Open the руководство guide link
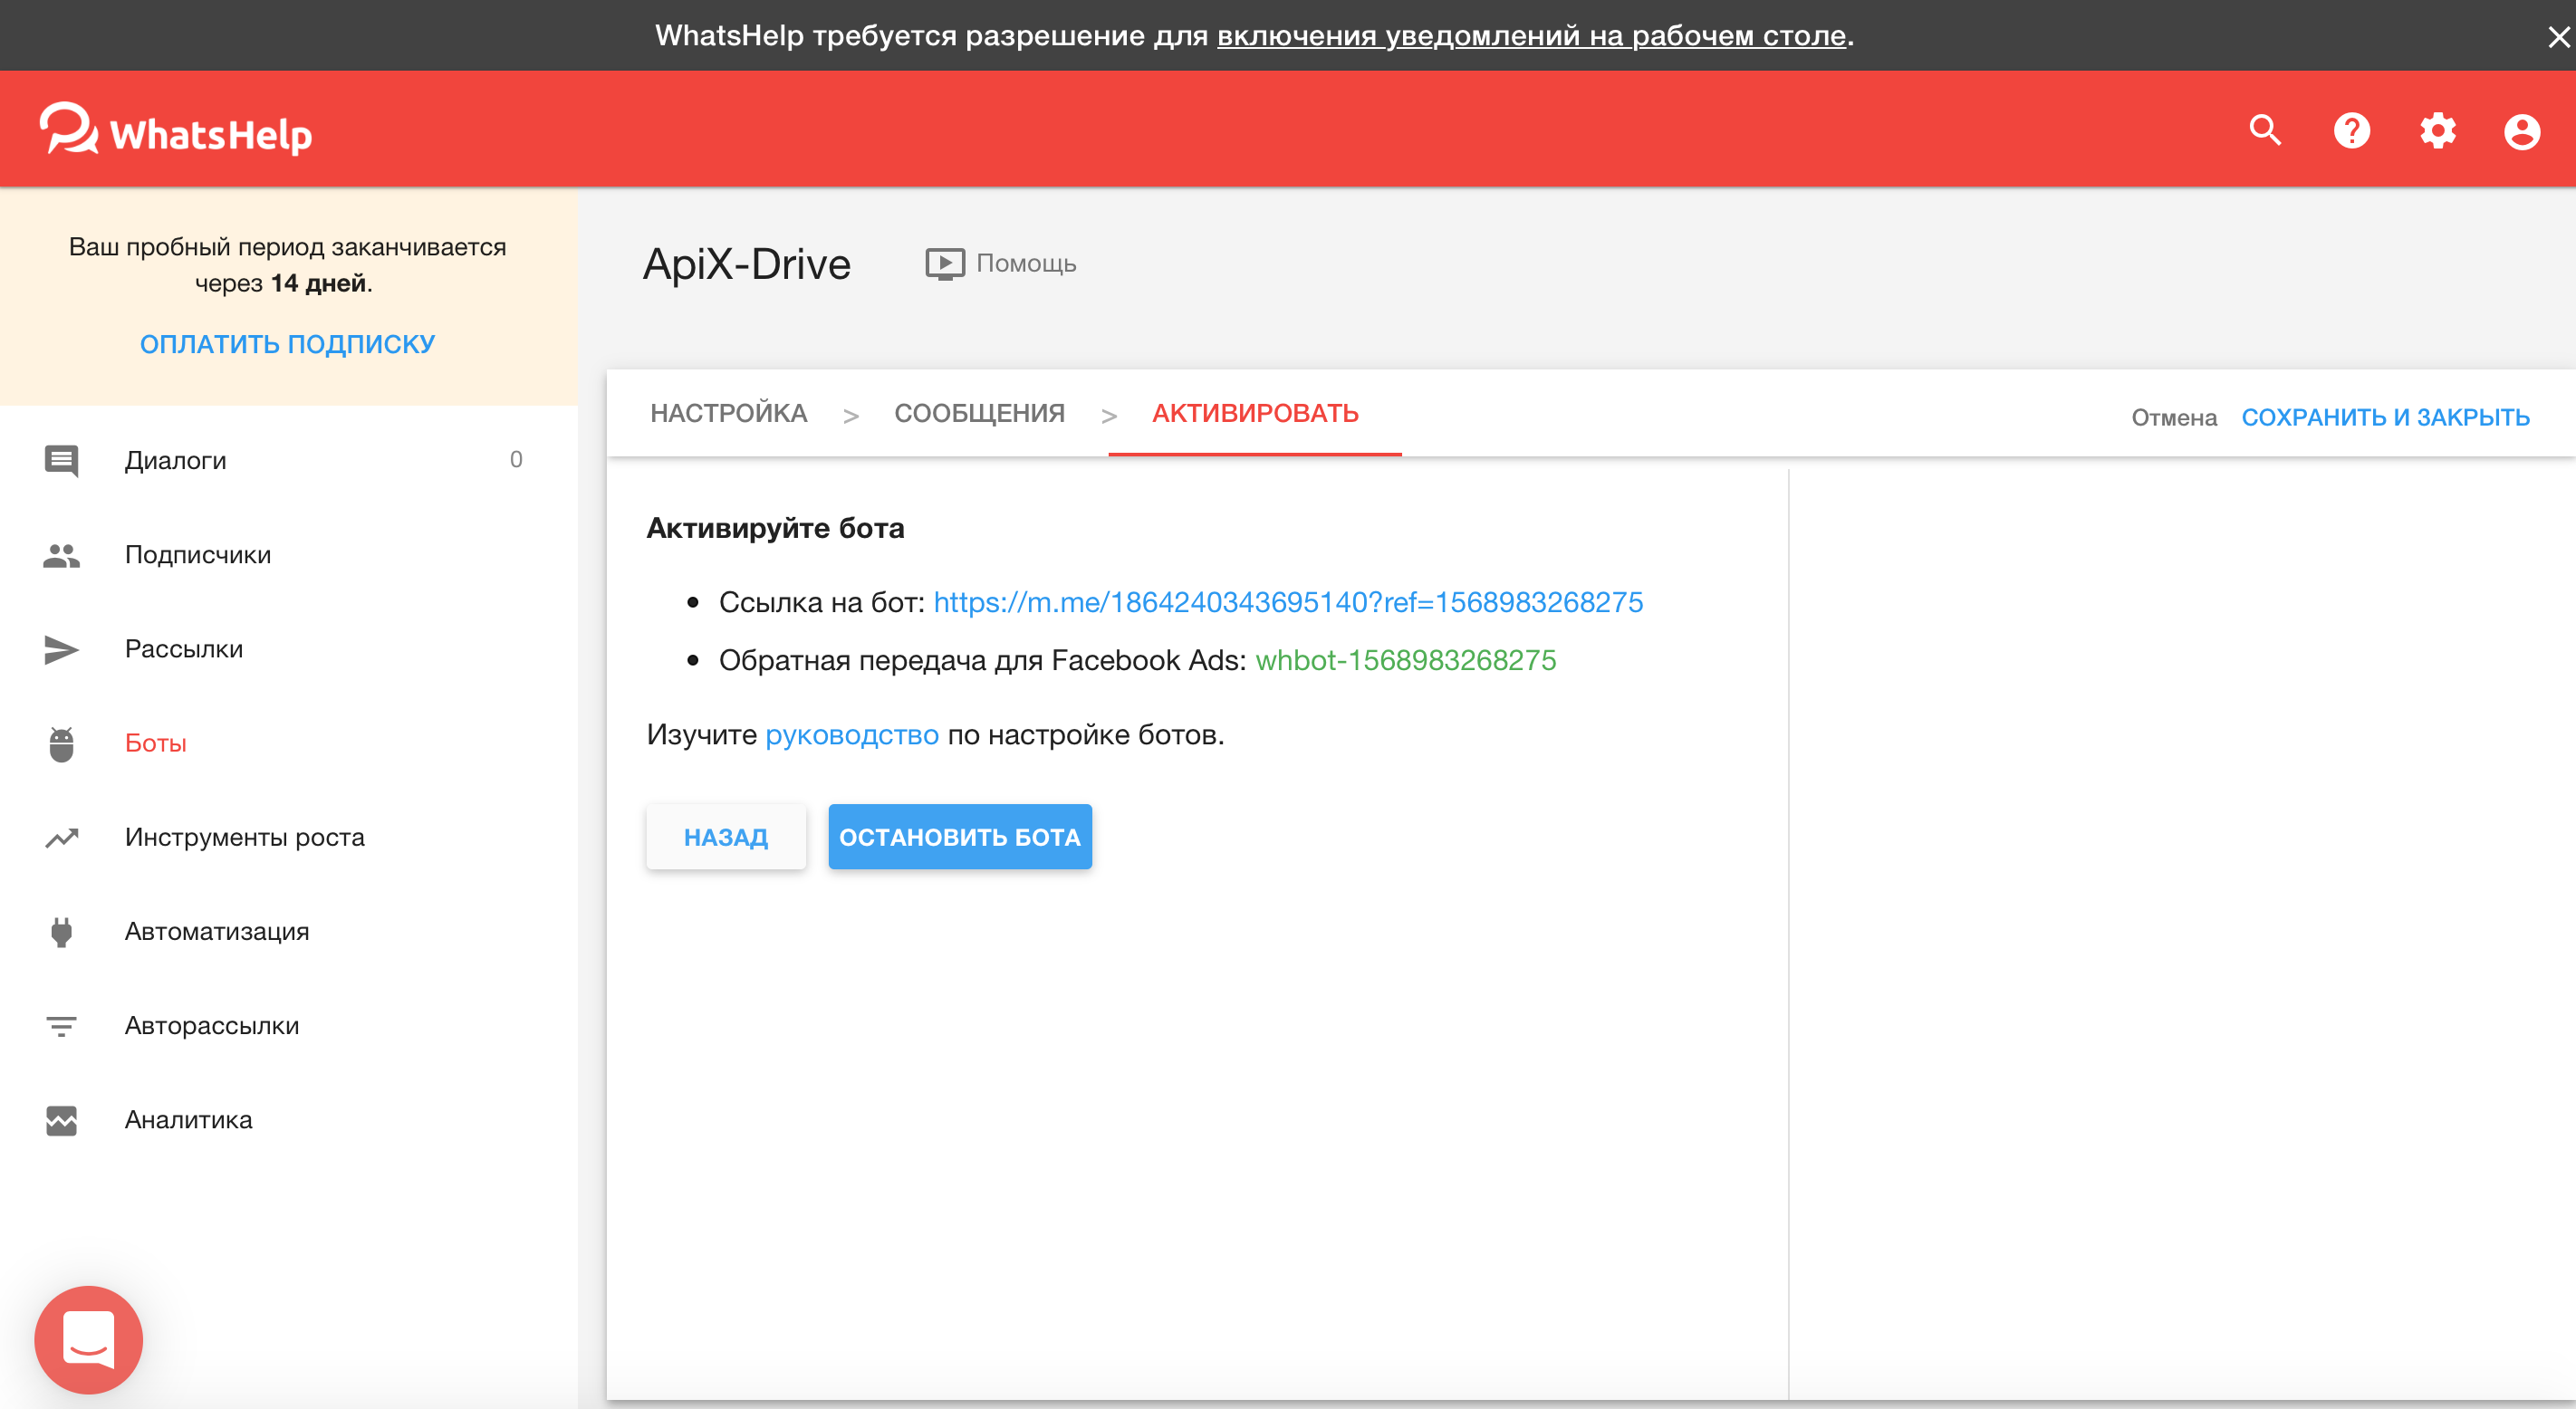Image resolution: width=2576 pixels, height=1409 pixels. (x=851, y=735)
